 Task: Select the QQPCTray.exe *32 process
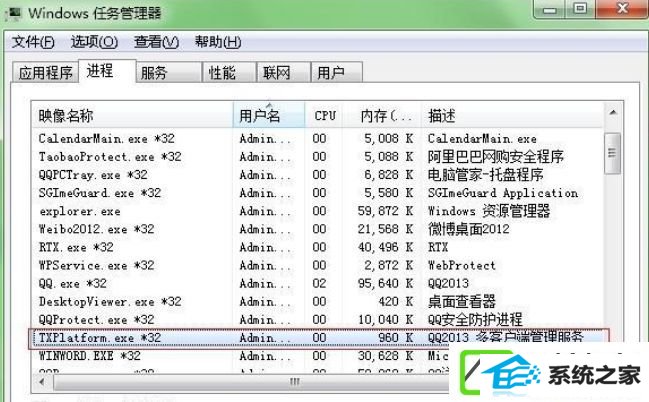[x=318, y=175]
